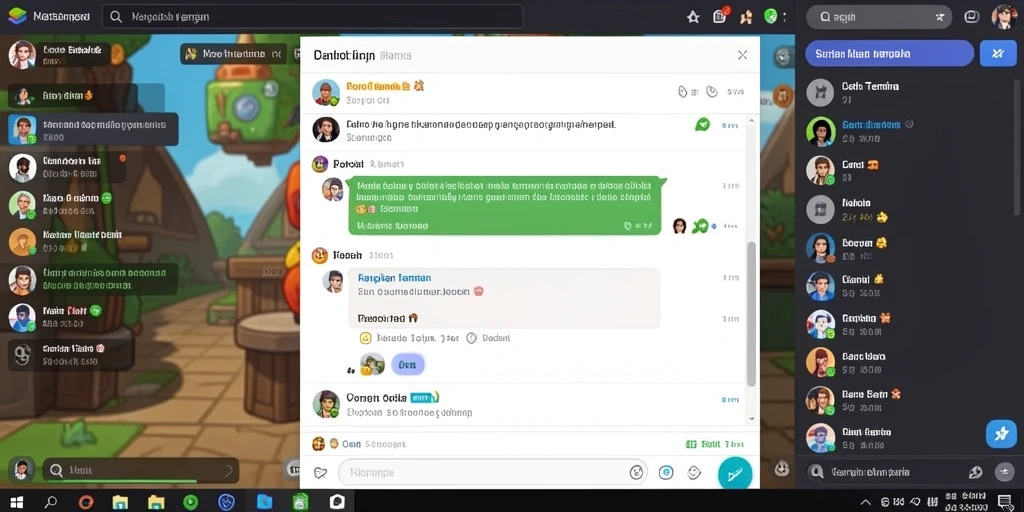The height and width of the screenshot is (512, 1024).
Task: Open the profile avatar in the top-right corner
Action: tap(1004, 17)
